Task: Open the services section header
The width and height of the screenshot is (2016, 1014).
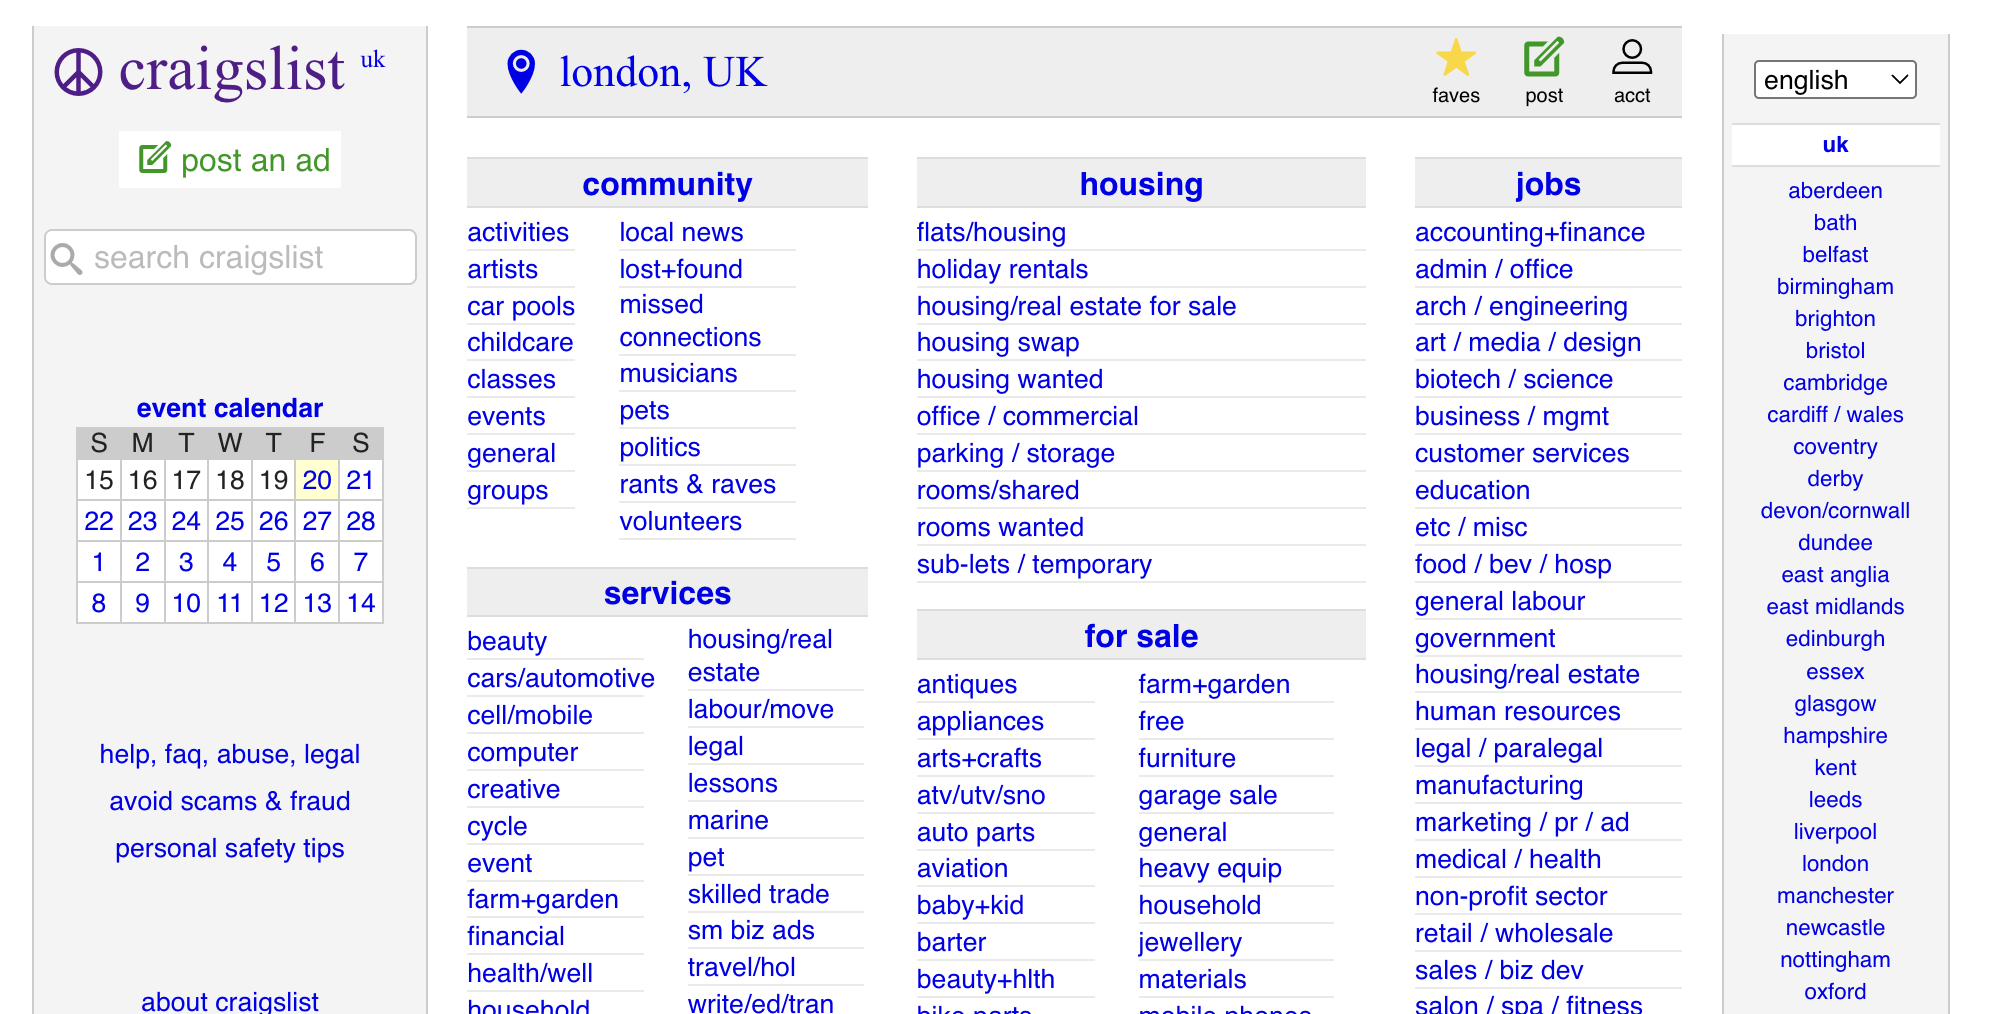Action: point(667,593)
